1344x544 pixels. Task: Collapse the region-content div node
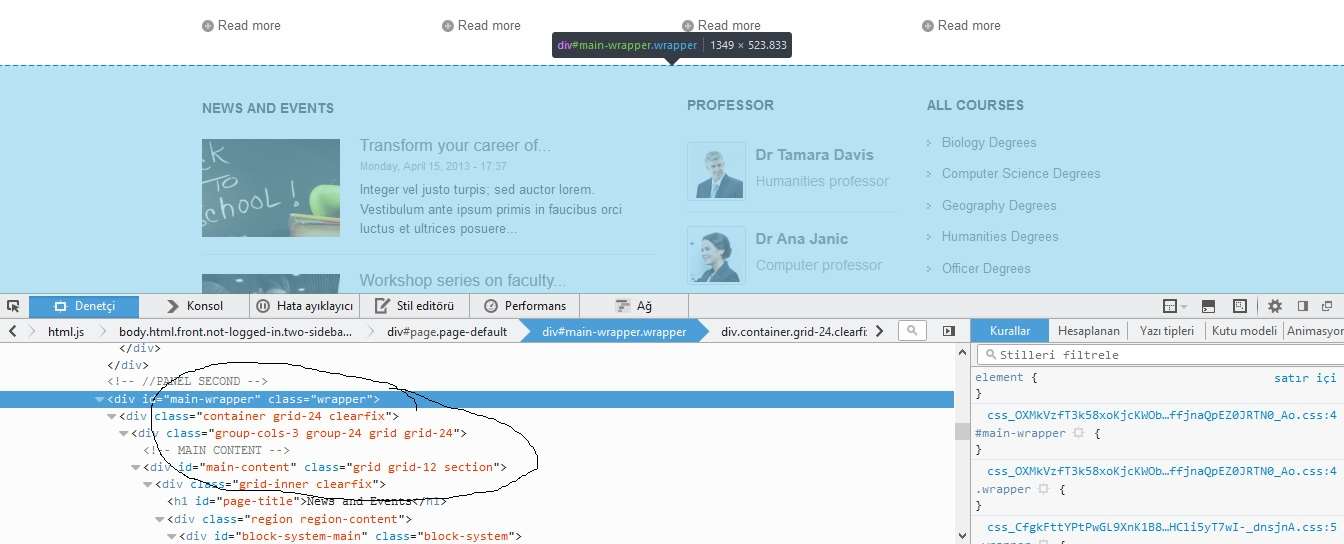tap(160, 519)
